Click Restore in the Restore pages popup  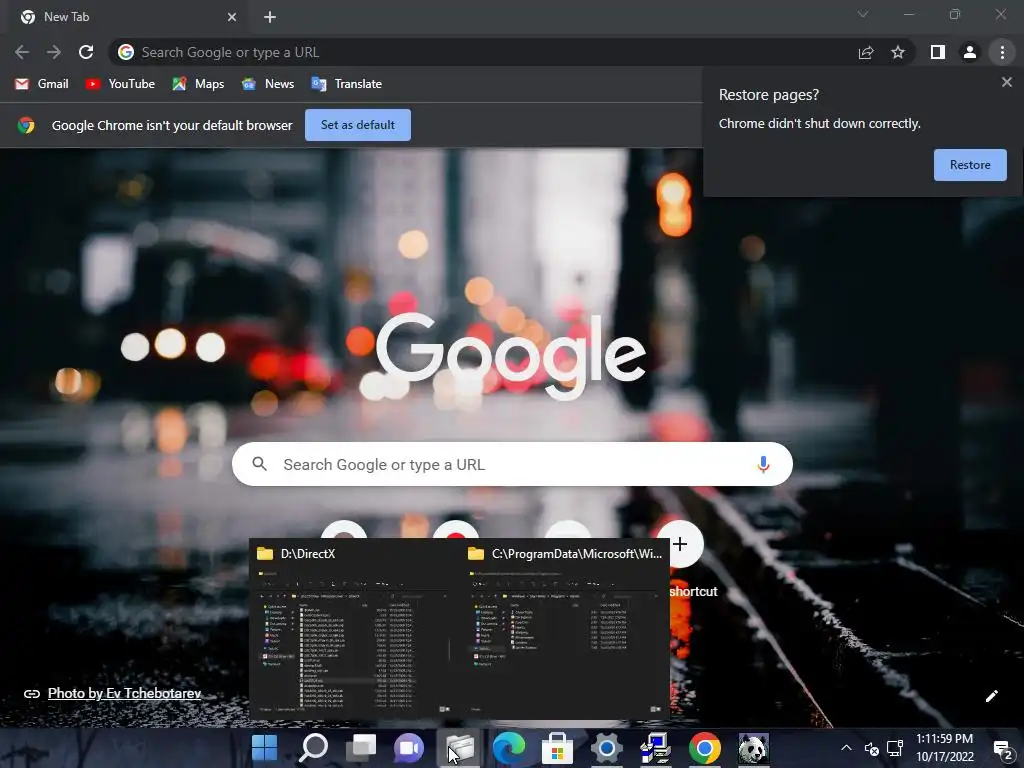970,165
